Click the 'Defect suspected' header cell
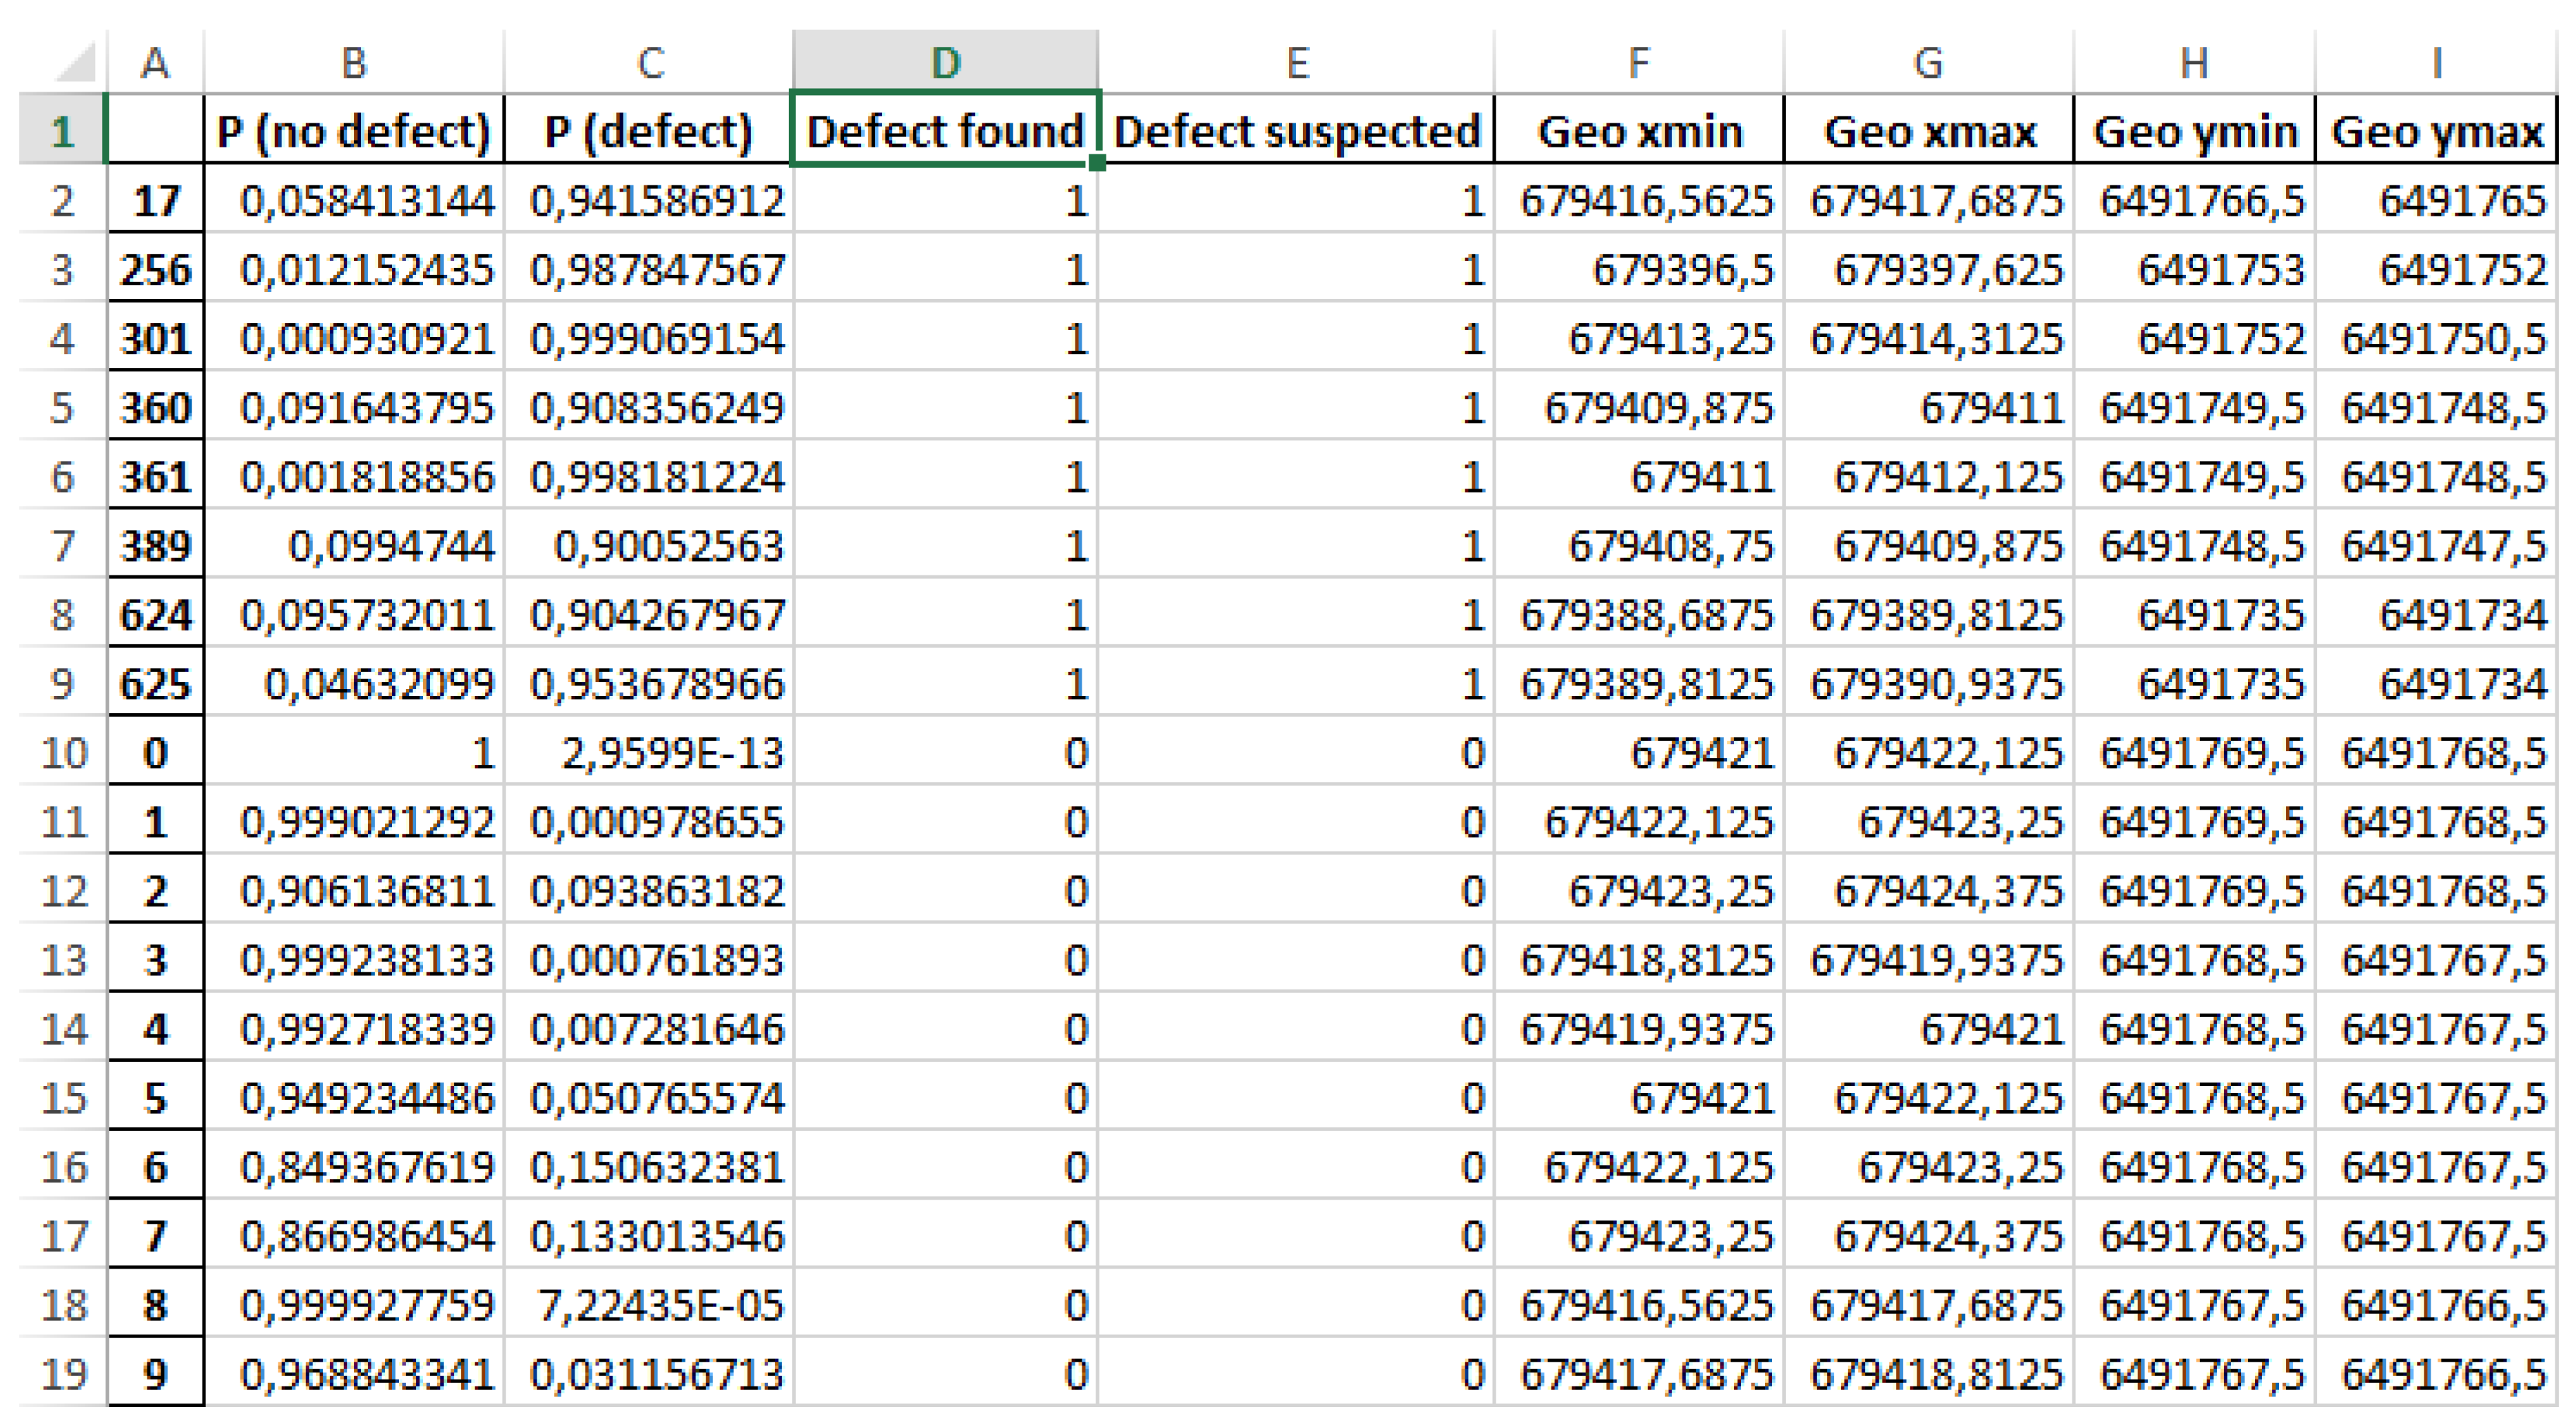2576x1425 pixels. point(1296,131)
